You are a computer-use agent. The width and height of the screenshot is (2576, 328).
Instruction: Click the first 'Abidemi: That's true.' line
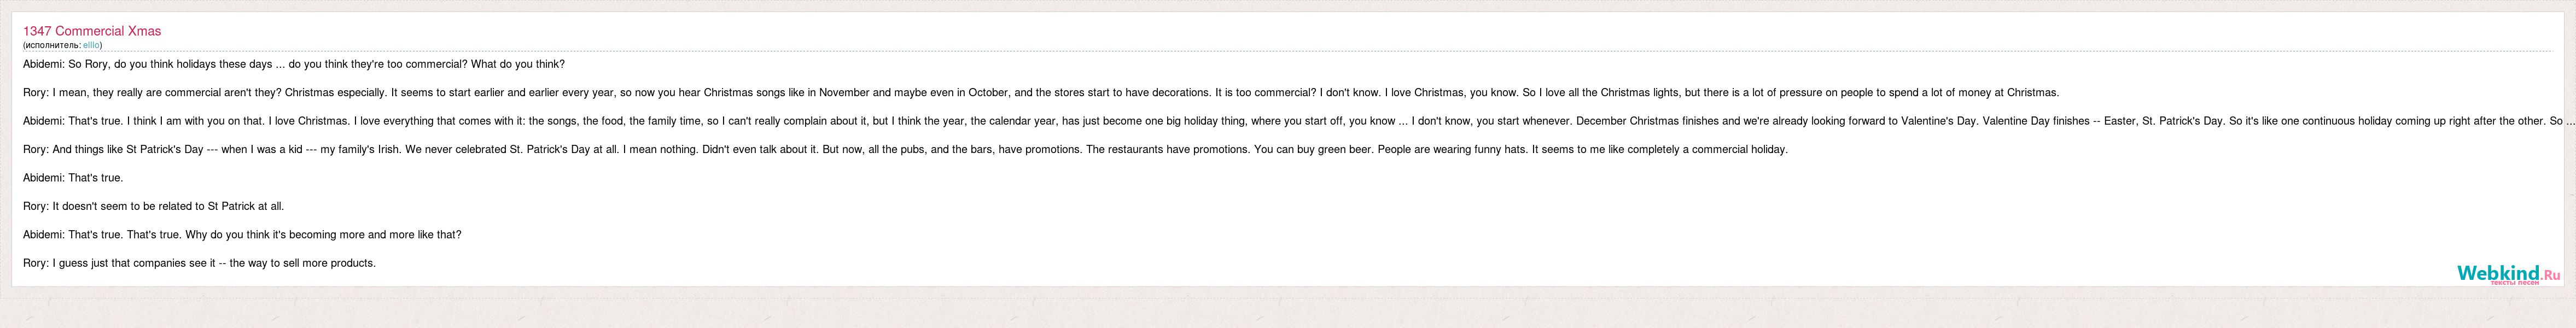coord(73,178)
